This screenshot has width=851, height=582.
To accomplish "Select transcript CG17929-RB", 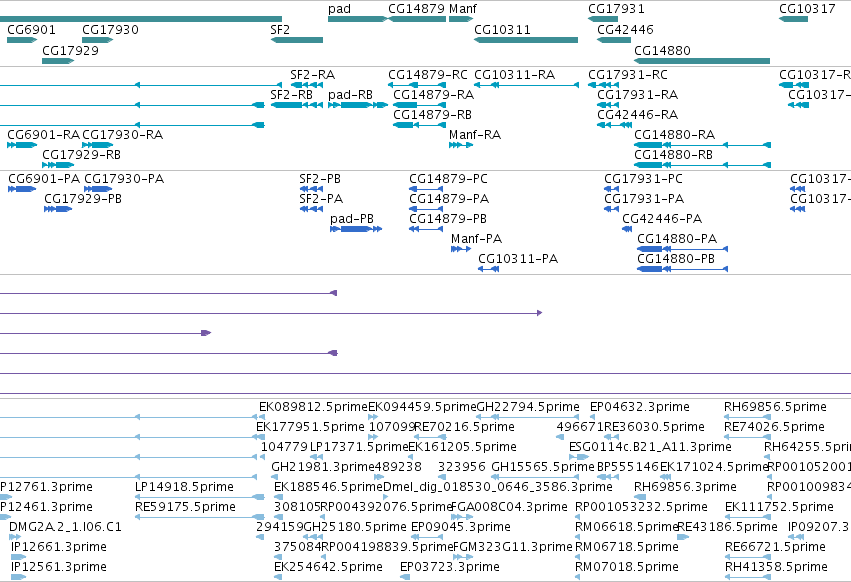I will 58,165.
